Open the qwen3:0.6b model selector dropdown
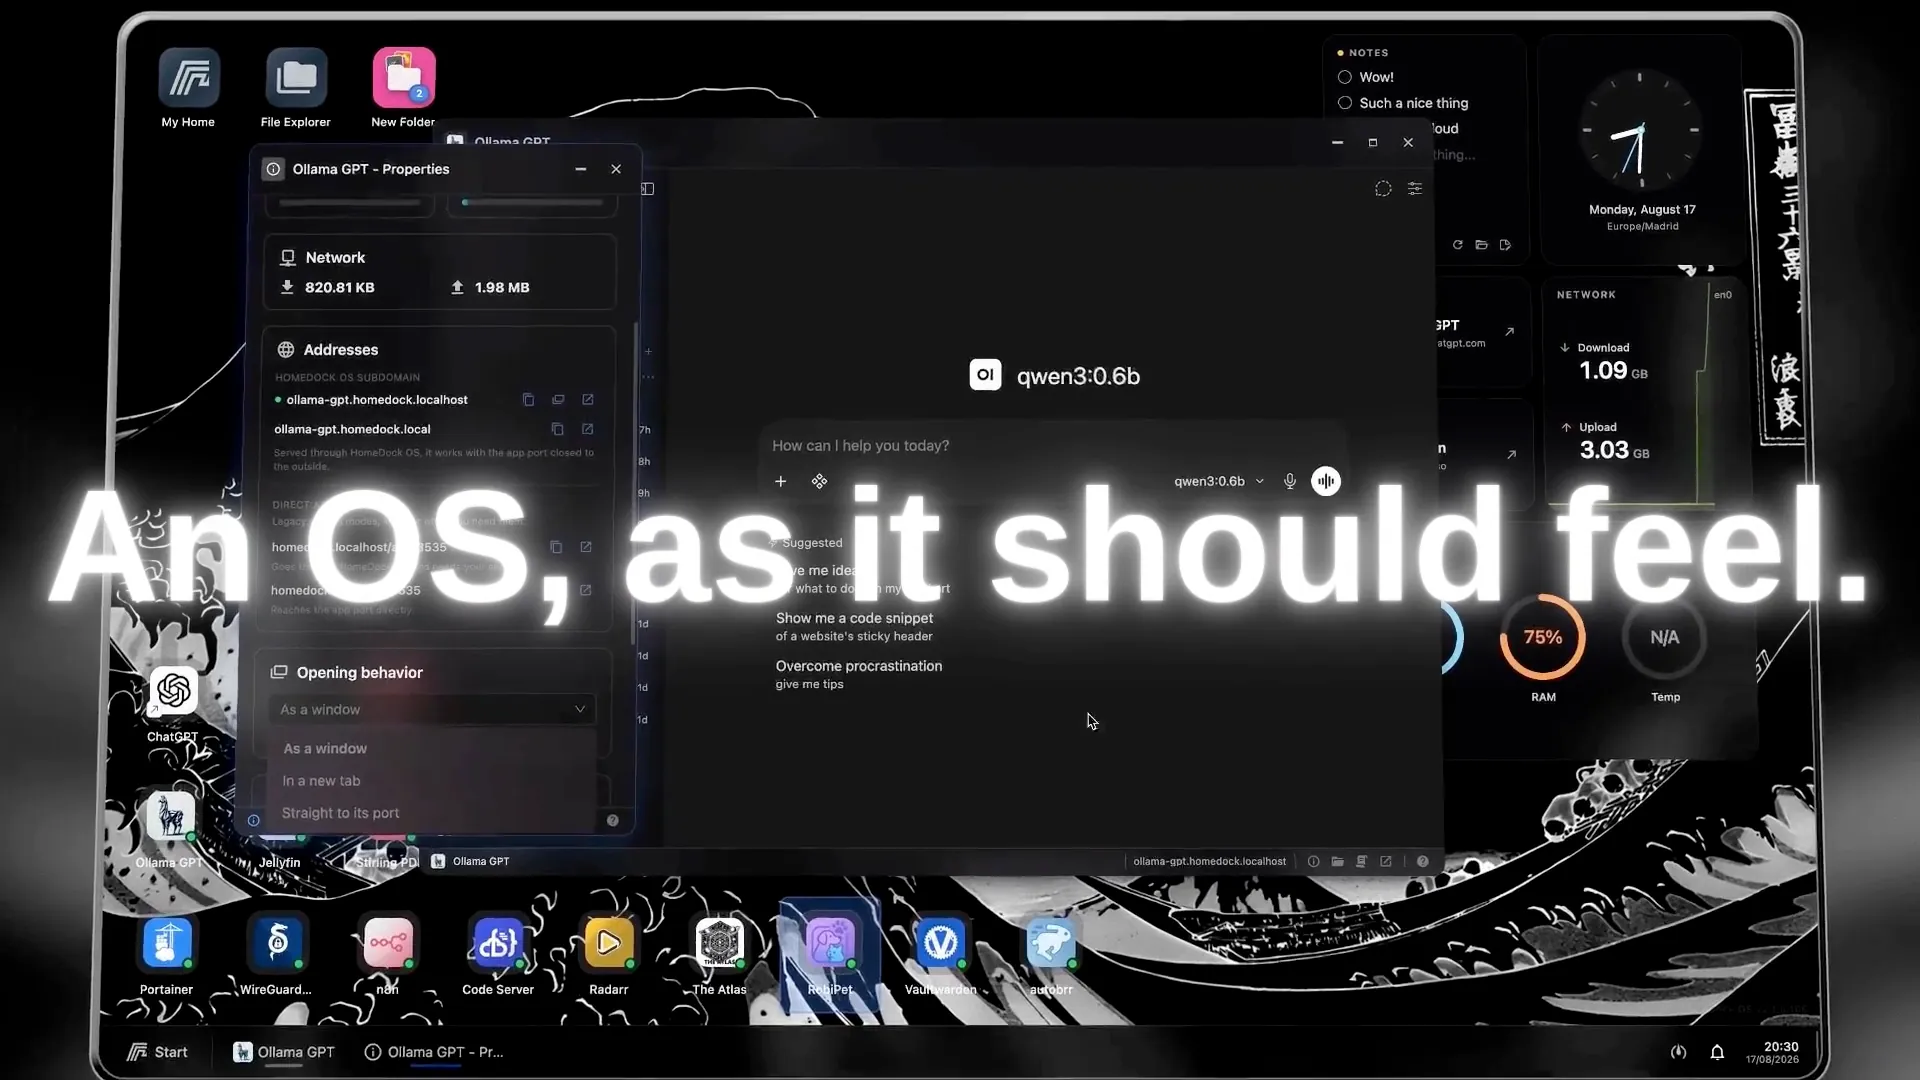Image resolution: width=1920 pixels, height=1080 pixels. 1219,481
